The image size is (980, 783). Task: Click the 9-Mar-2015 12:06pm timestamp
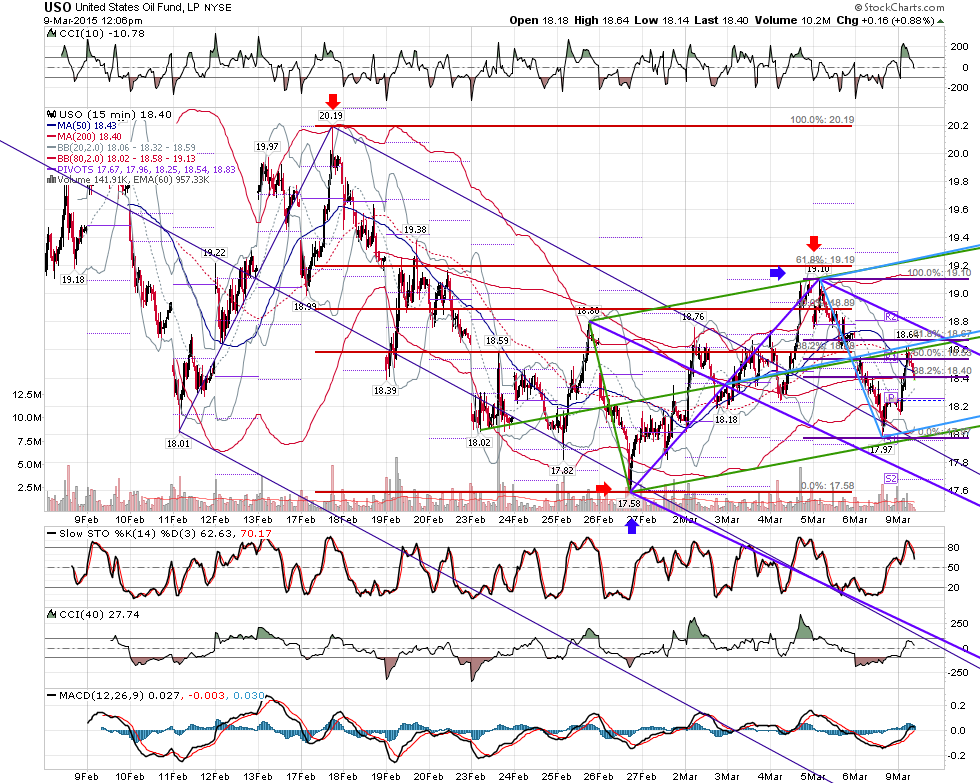93,21
